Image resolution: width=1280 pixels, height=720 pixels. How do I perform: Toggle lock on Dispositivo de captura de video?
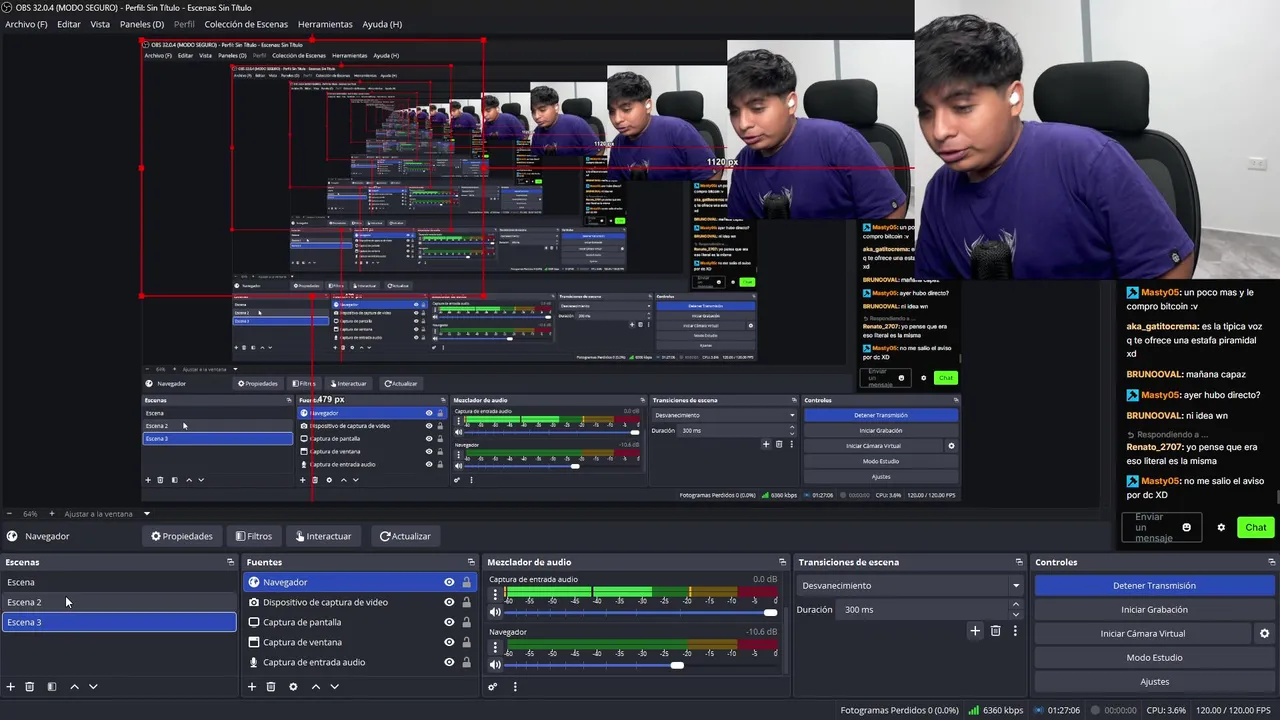click(x=466, y=602)
